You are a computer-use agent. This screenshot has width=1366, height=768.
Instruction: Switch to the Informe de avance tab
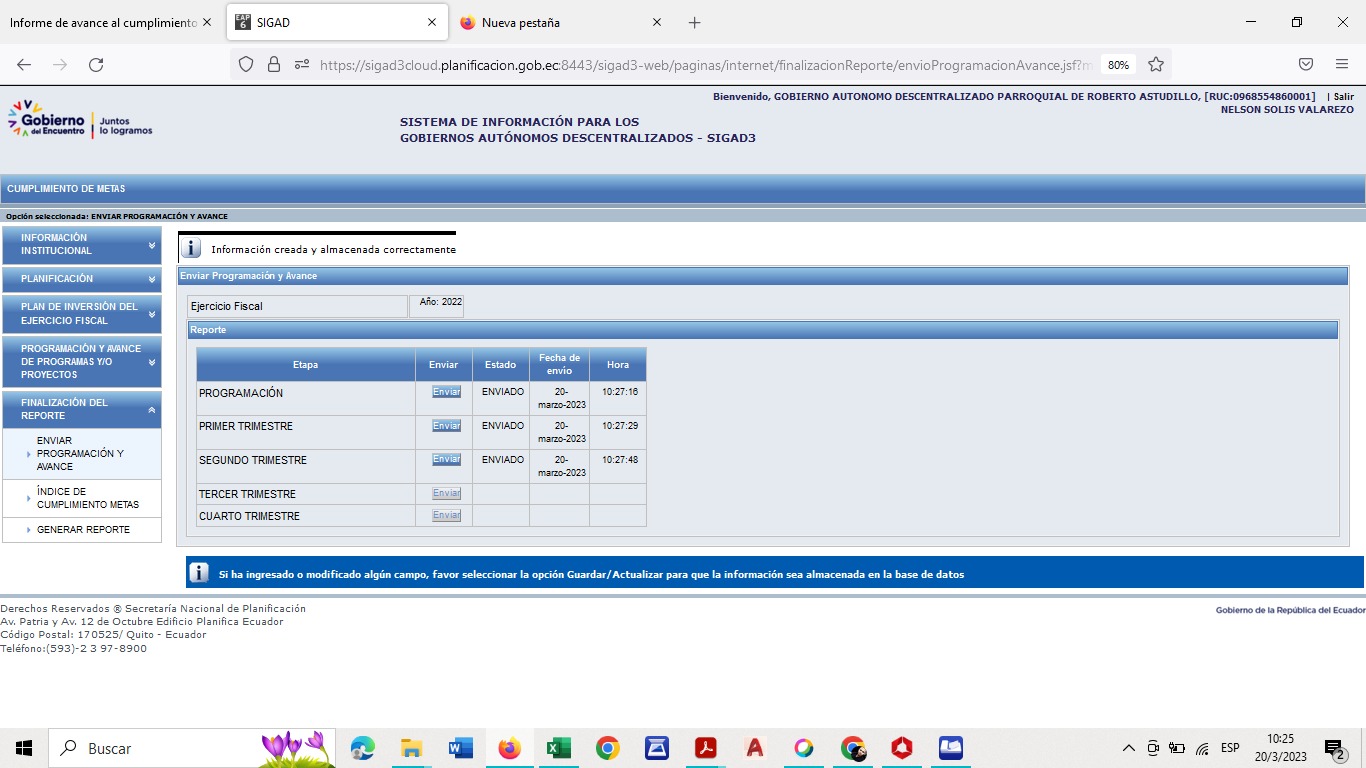(103, 22)
